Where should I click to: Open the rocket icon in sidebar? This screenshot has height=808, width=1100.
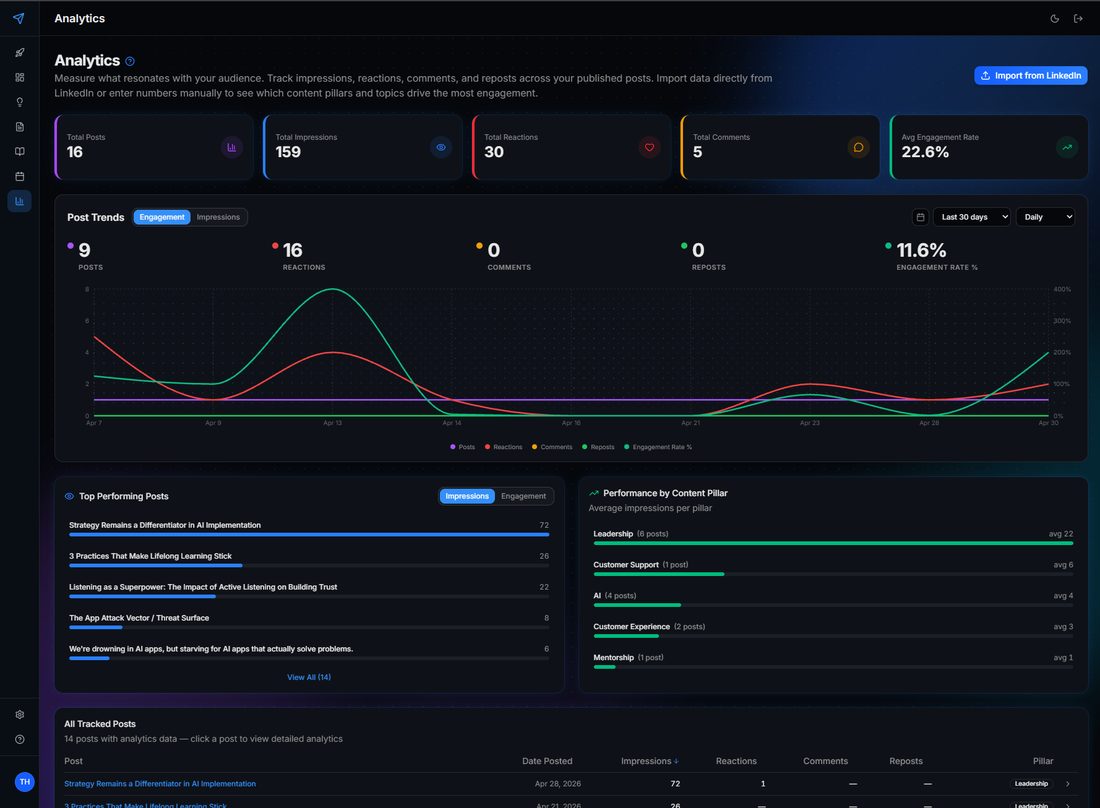[x=20, y=53]
